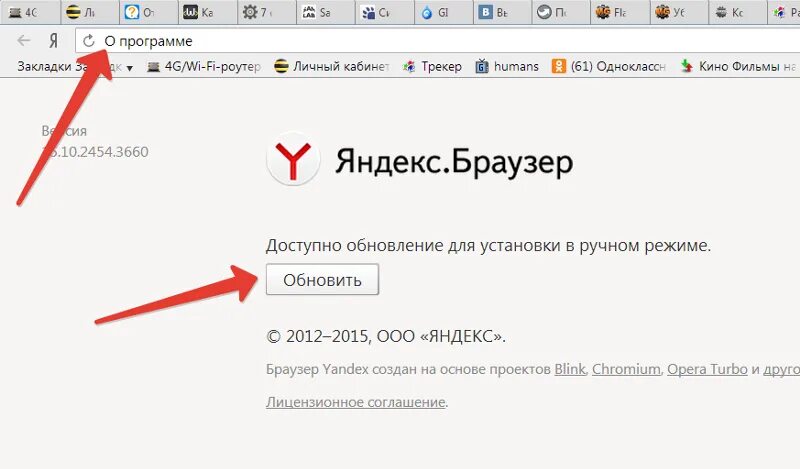Select the Кс tab
Viewport: 800px width, 469px height.
(738, 12)
